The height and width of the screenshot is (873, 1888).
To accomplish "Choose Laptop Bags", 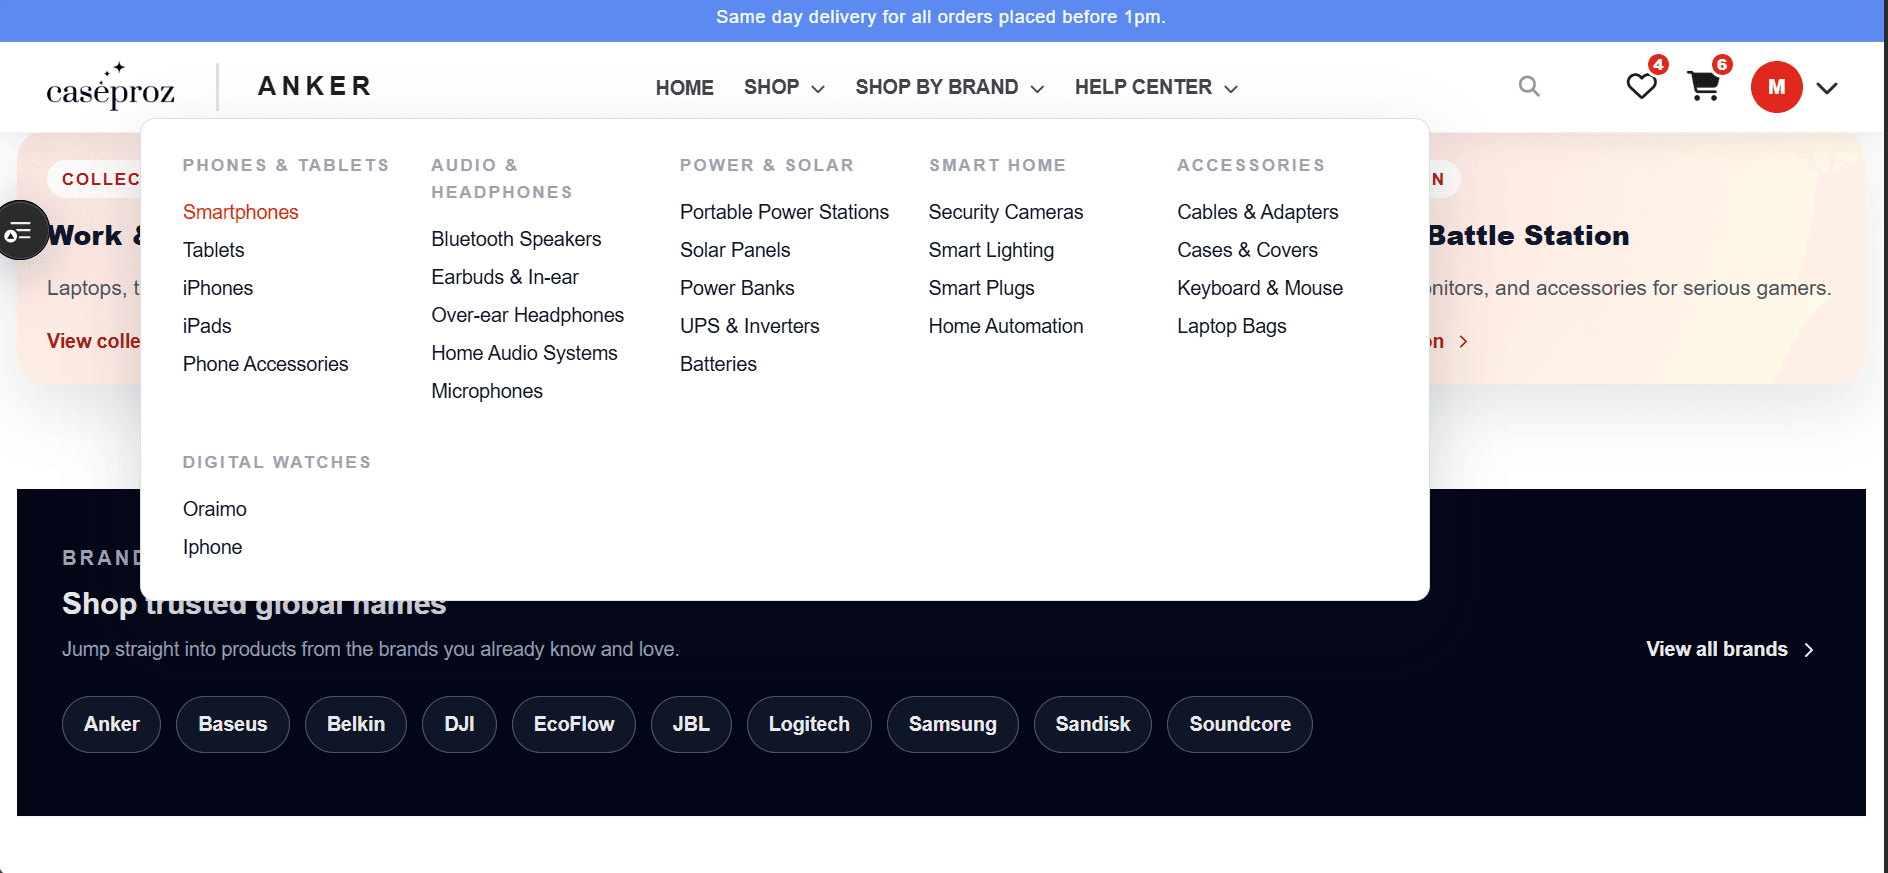I will [1231, 326].
